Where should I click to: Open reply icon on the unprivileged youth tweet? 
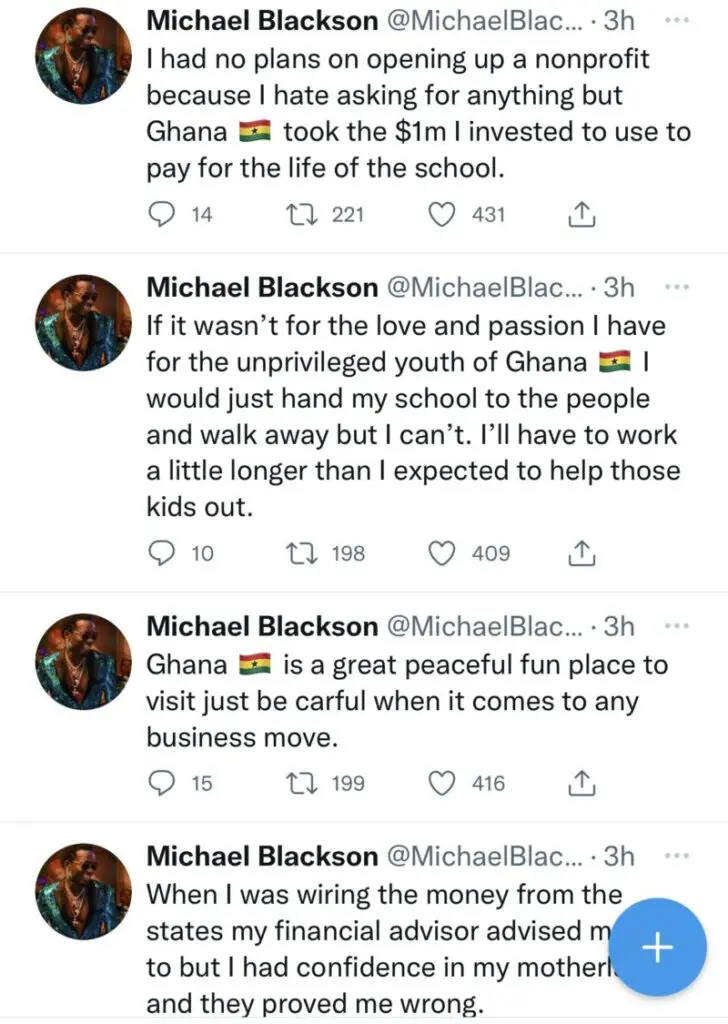coord(159,553)
